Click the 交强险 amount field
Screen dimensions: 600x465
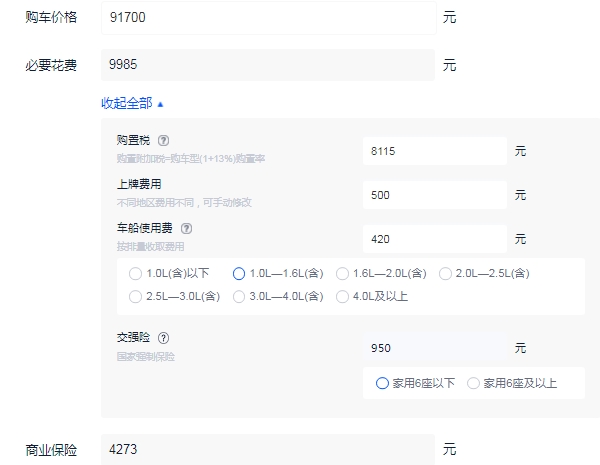tap(434, 348)
